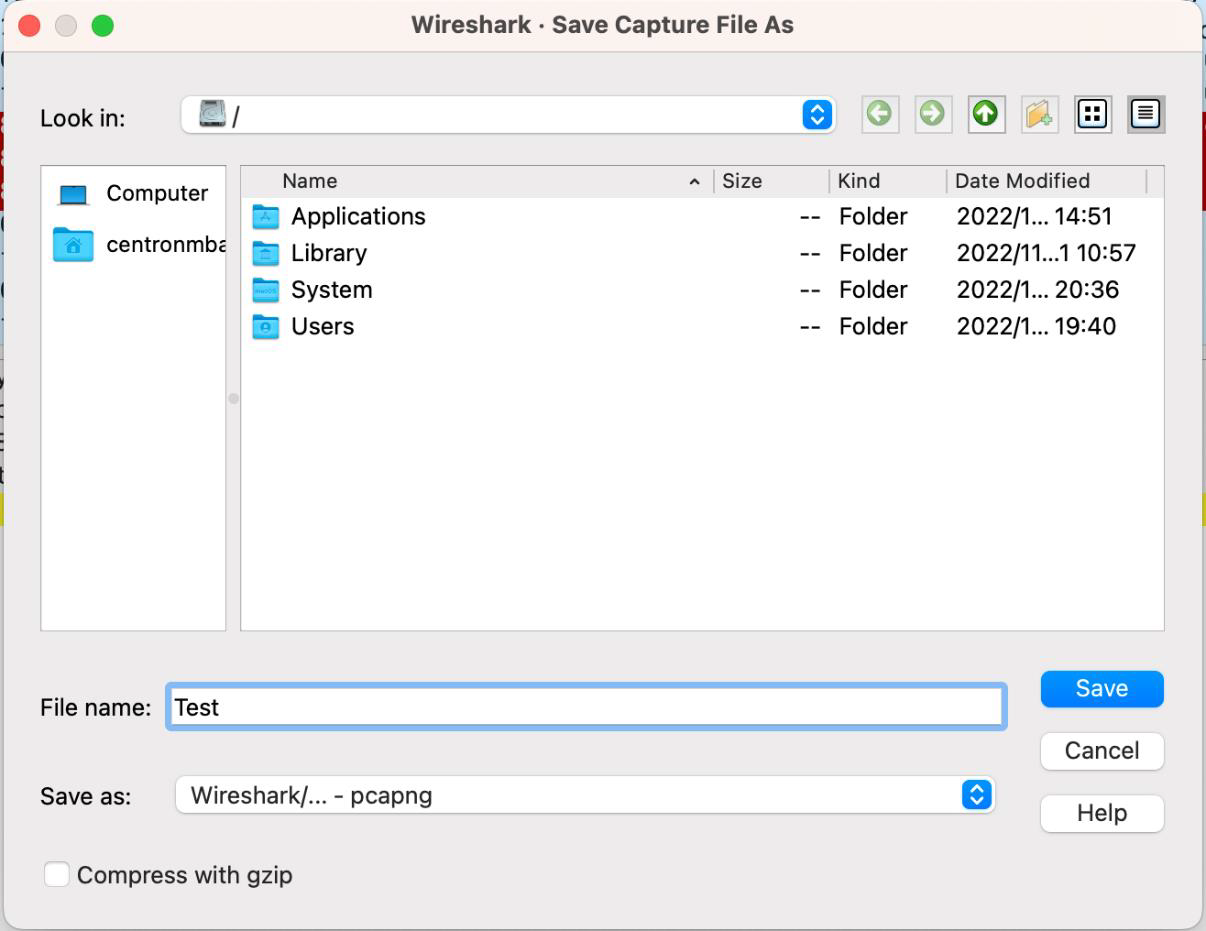Expand the Save as file type dropdown

pyautogui.click(x=976, y=795)
